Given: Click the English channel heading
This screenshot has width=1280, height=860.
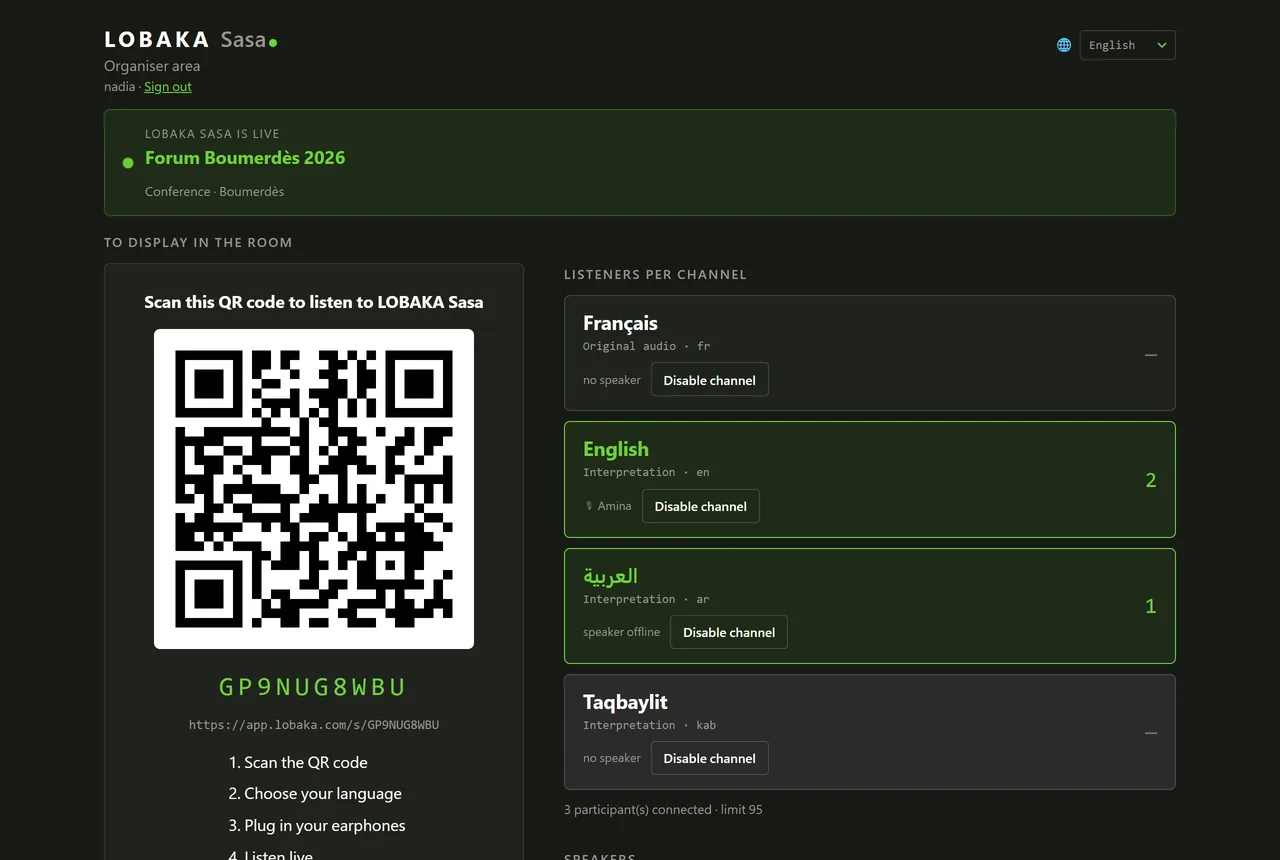Looking at the screenshot, I should [x=616, y=449].
